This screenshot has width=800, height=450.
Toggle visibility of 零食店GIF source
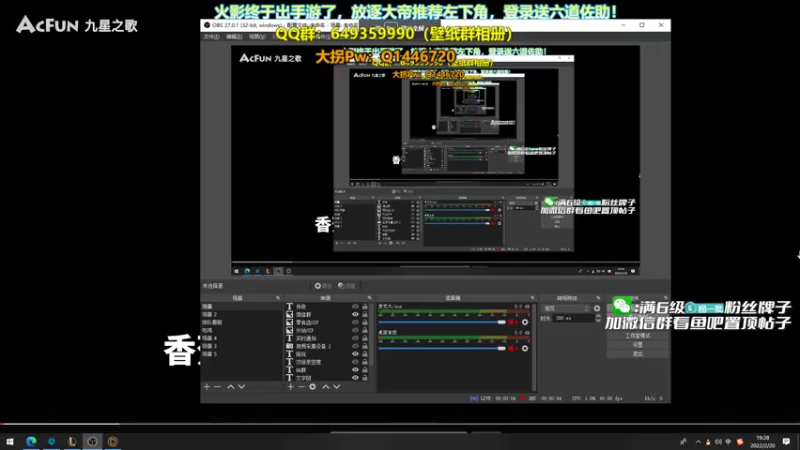tap(355, 322)
